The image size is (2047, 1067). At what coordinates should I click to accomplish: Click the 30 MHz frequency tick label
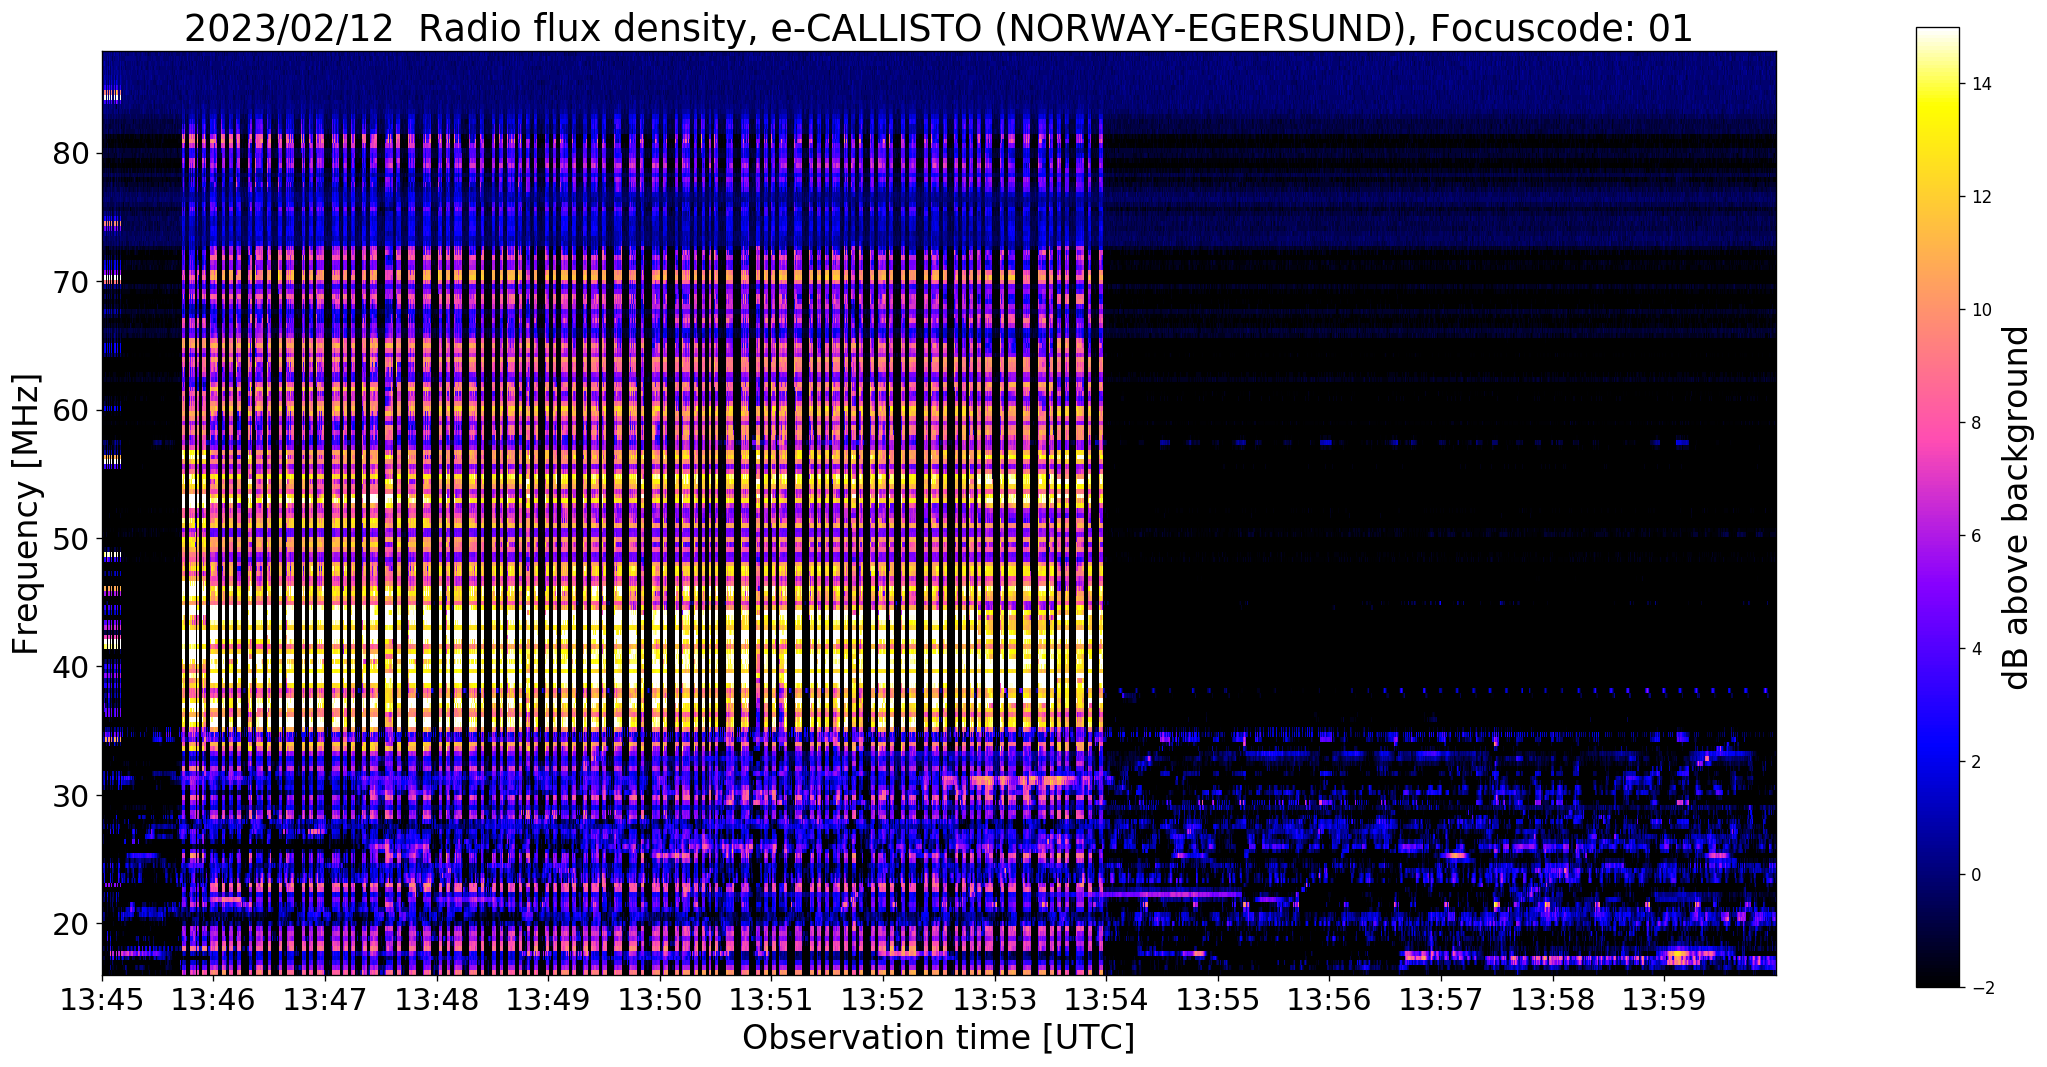[x=72, y=796]
